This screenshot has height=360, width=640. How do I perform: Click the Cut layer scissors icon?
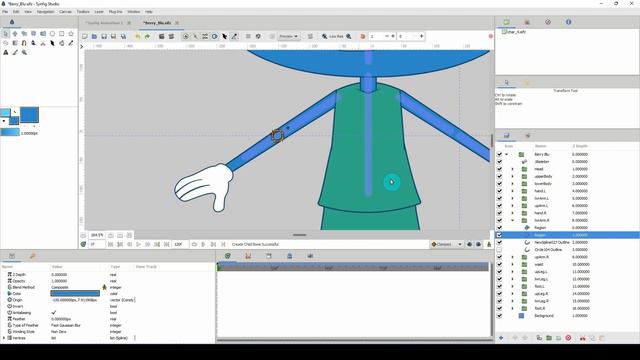pyautogui.click(x=582, y=338)
